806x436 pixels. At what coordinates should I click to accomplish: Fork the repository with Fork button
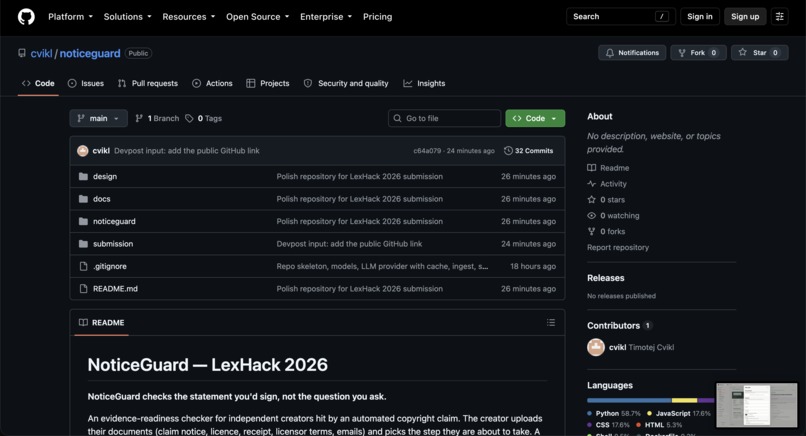[698, 52]
